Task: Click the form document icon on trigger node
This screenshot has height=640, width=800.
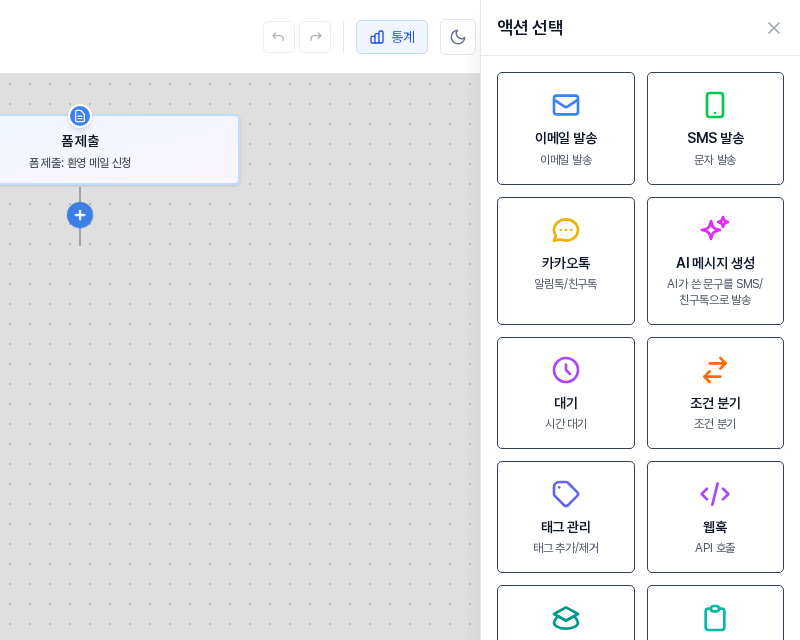Action: 80,116
